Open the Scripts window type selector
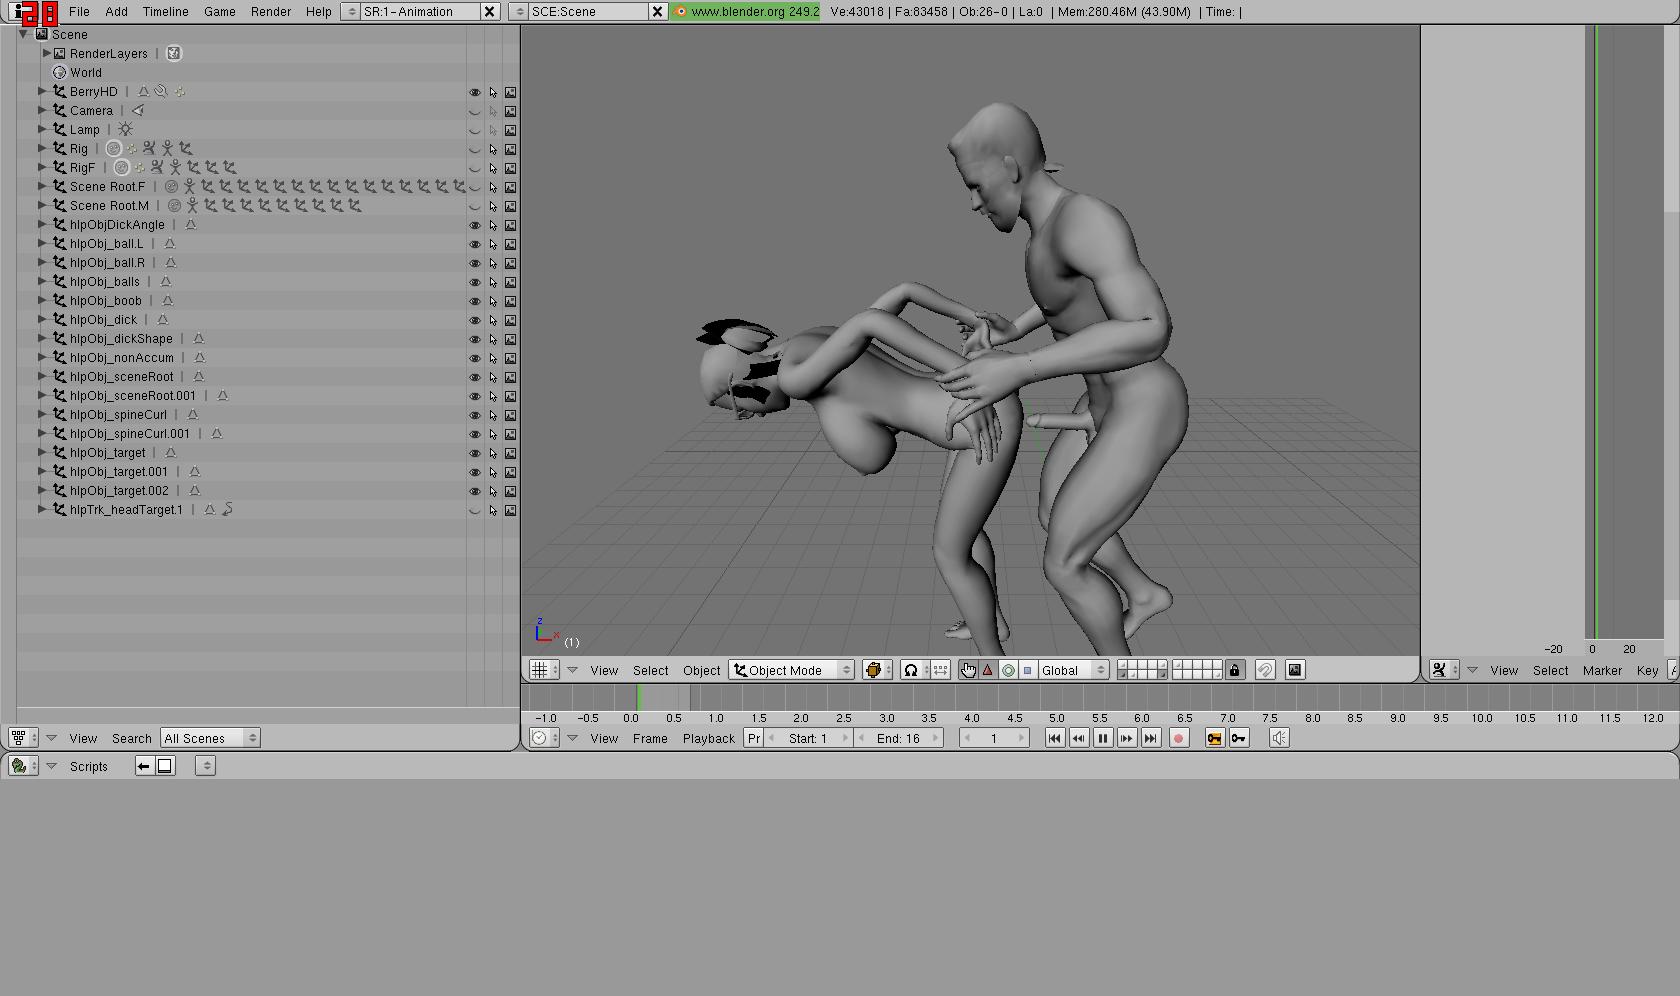The height and width of the screenshot is (996, 1680). pos(23,766)
